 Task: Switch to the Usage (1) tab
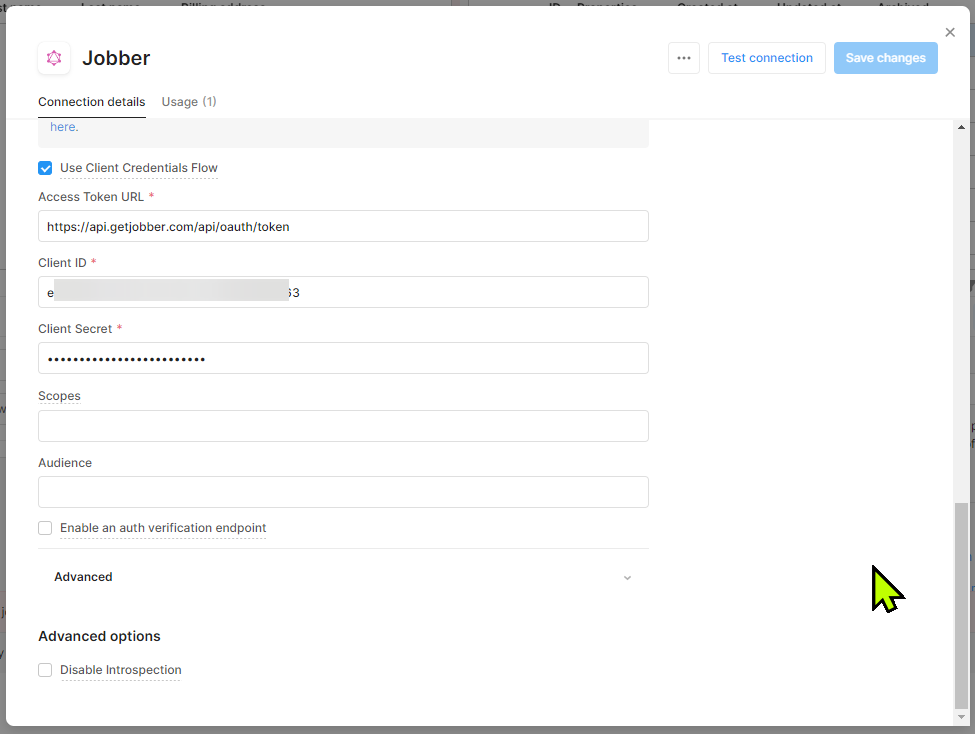[x=189, y=101]
